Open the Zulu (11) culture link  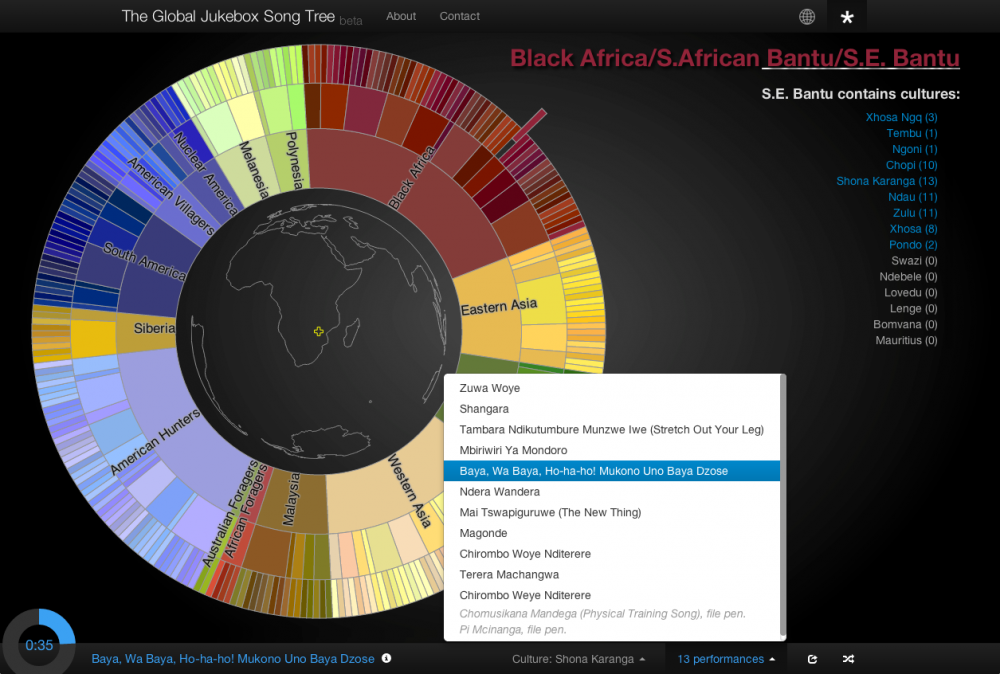point(913,213)
